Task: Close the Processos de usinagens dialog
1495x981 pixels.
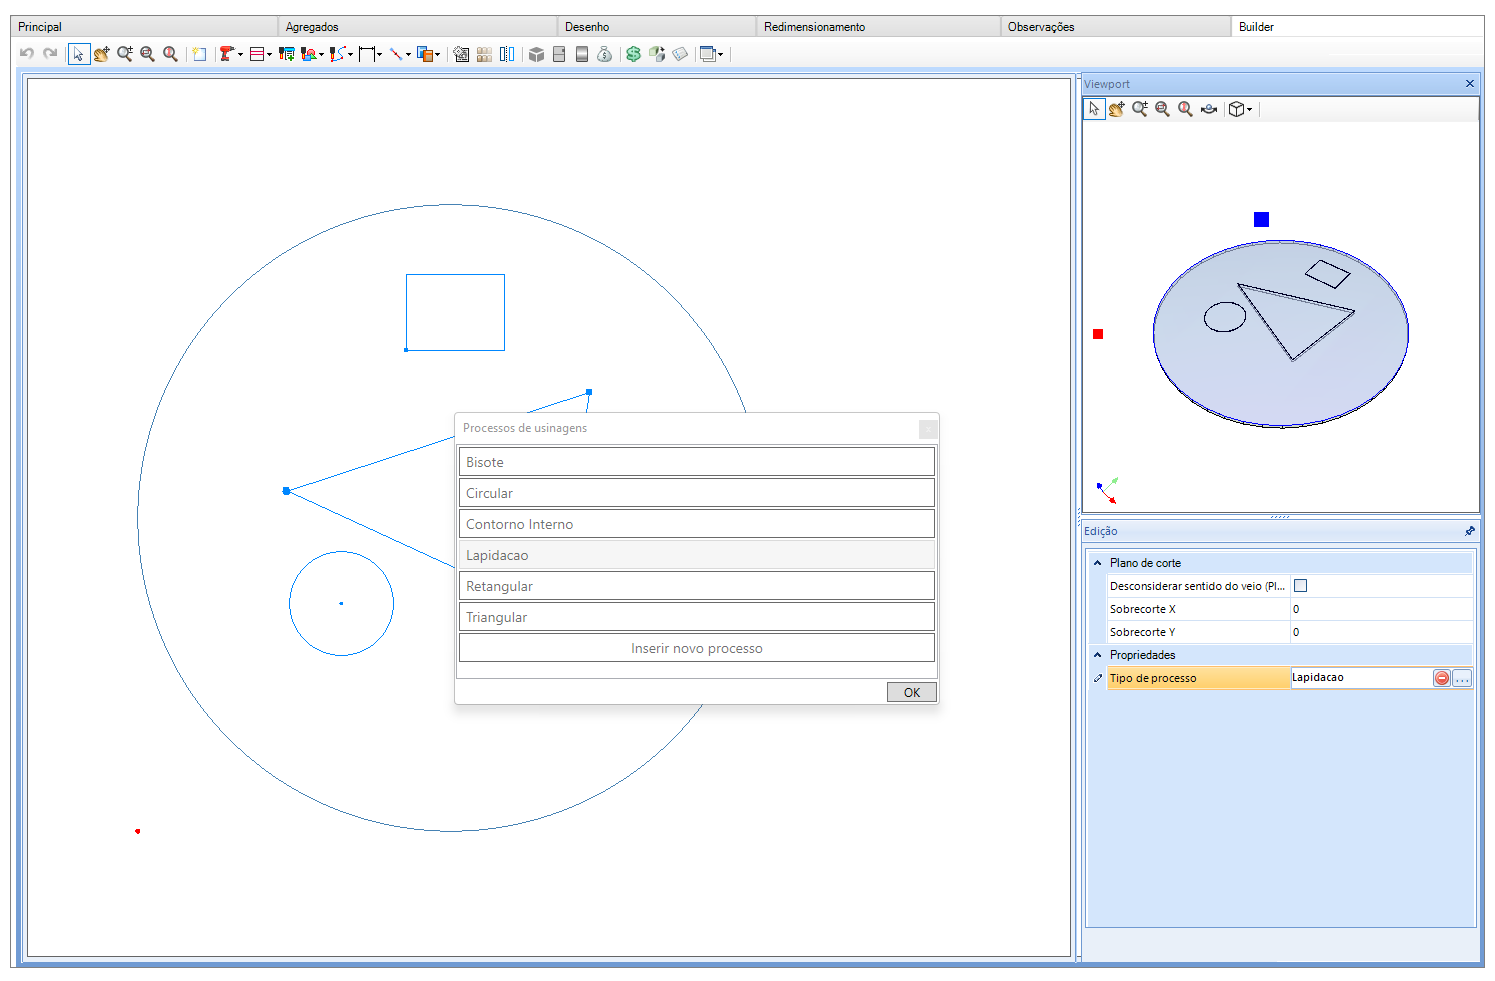Action: pos(928,429)
